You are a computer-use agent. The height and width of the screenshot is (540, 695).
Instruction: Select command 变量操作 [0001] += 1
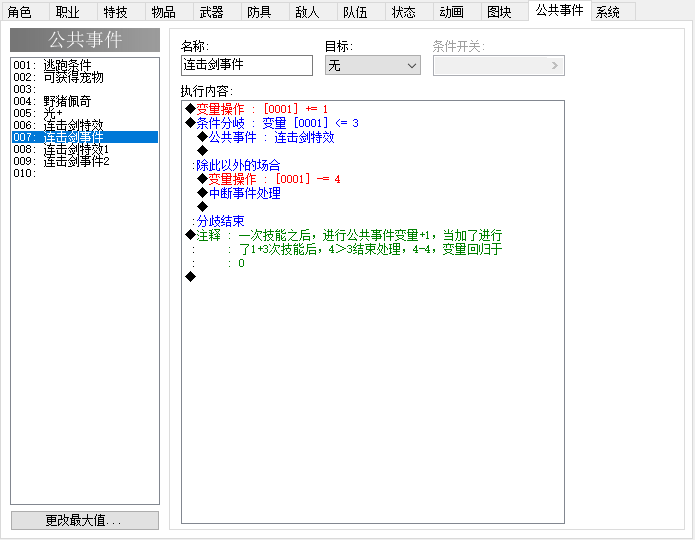click(373, 109)
